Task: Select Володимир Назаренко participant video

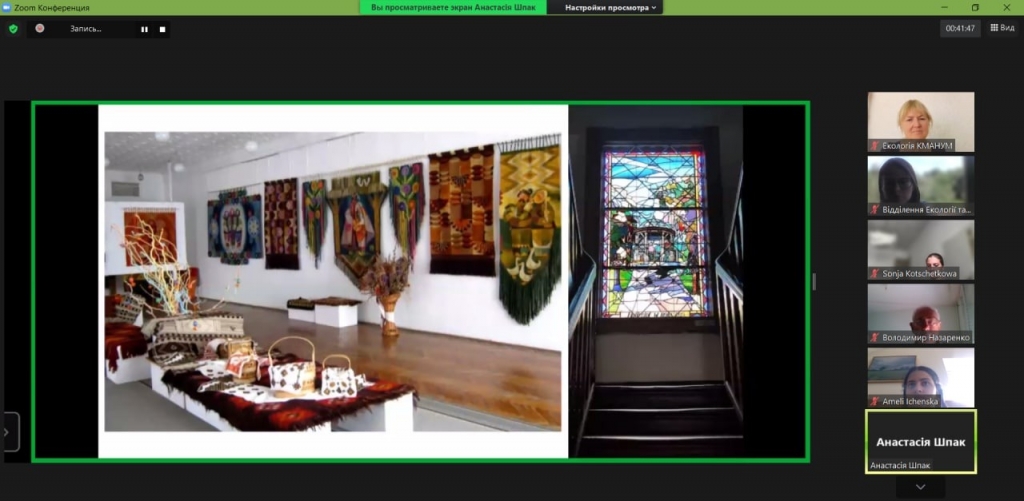Action: click(921, 314)
